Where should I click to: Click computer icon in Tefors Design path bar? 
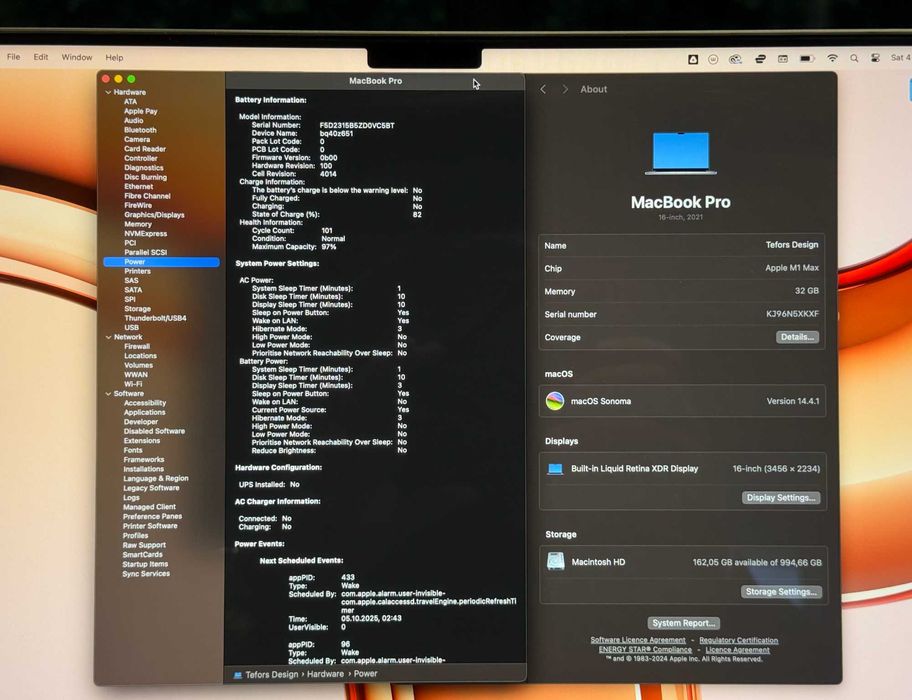click(x=238, y=675)
